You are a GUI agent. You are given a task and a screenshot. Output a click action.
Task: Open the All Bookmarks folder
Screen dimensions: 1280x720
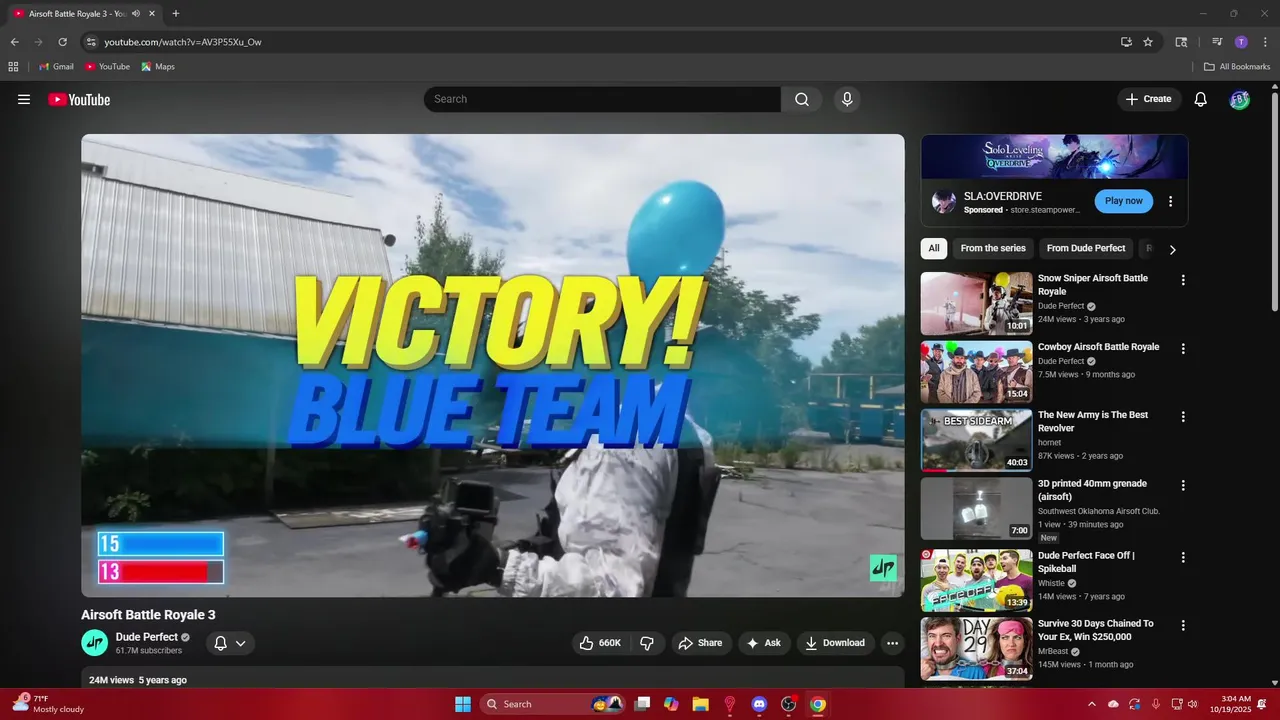point(1237,67)
